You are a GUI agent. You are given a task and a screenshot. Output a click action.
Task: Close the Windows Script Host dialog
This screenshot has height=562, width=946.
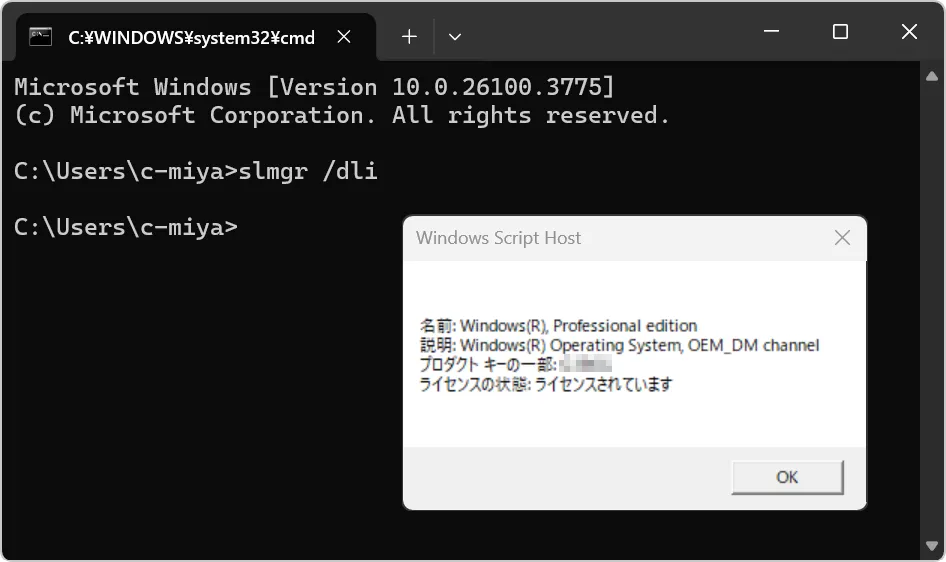point(842,238)
